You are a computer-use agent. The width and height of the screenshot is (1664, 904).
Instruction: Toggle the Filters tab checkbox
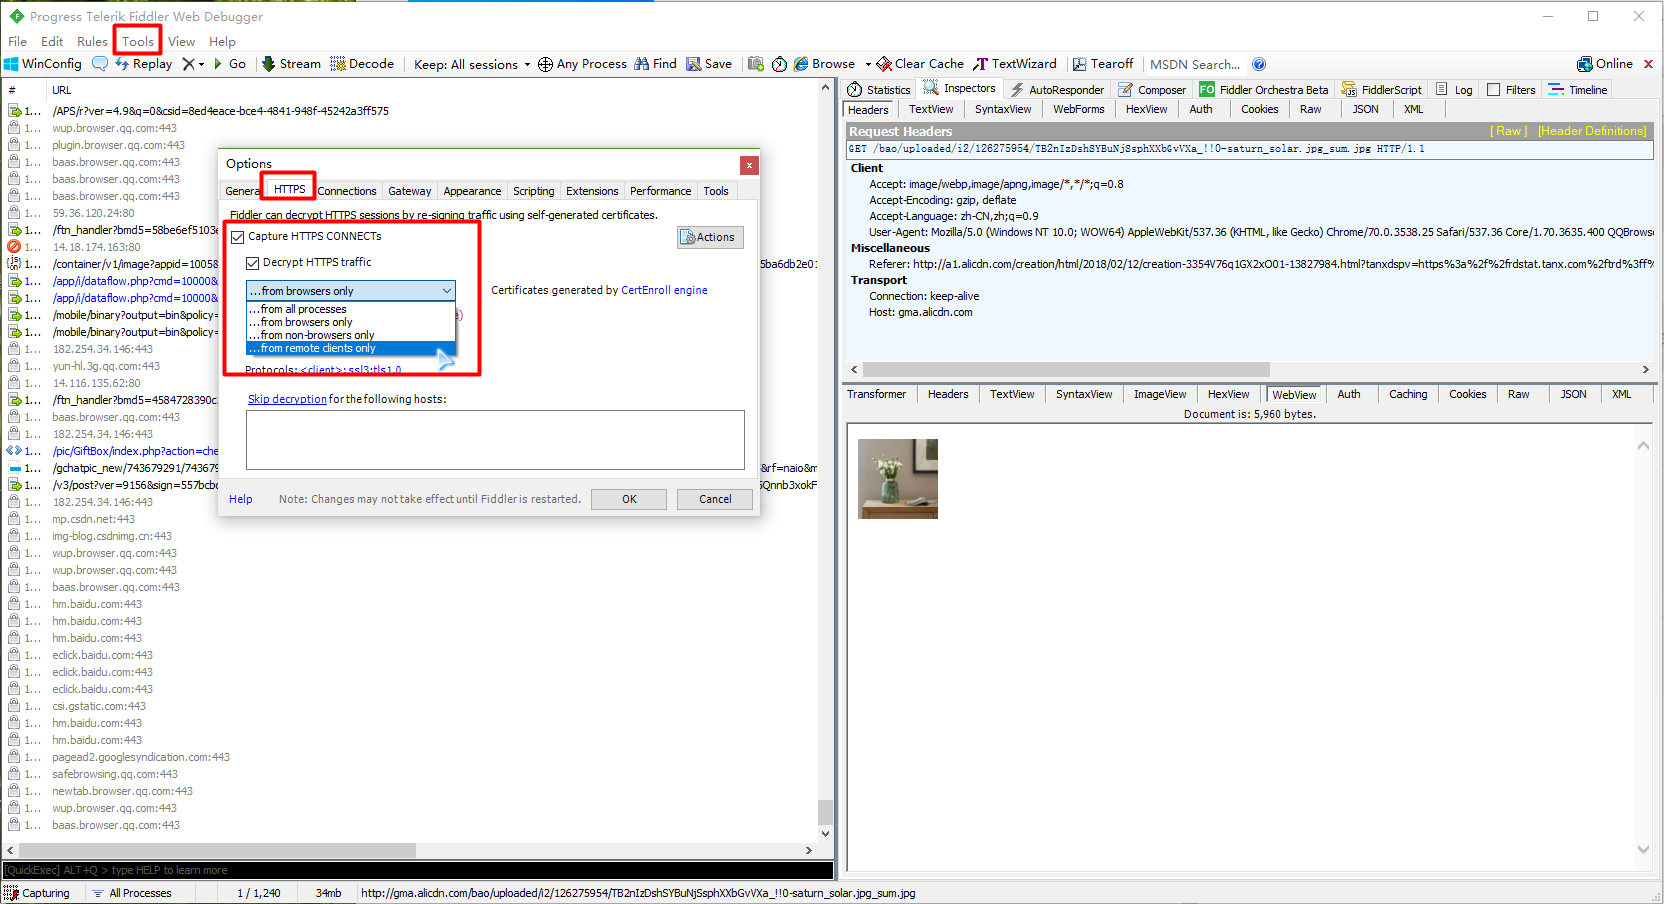click(1494, 90)
